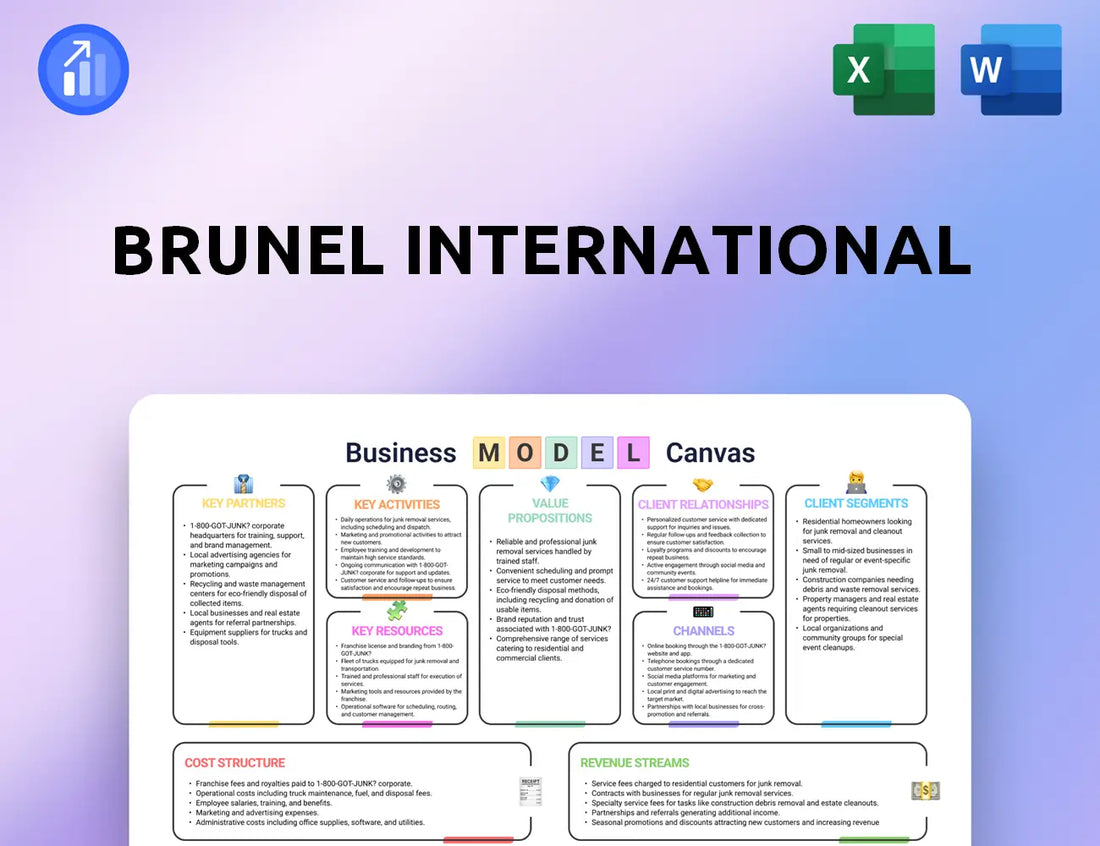Click the word Business in canvas title
This screenshot has height=846, width=1100.
401,453
